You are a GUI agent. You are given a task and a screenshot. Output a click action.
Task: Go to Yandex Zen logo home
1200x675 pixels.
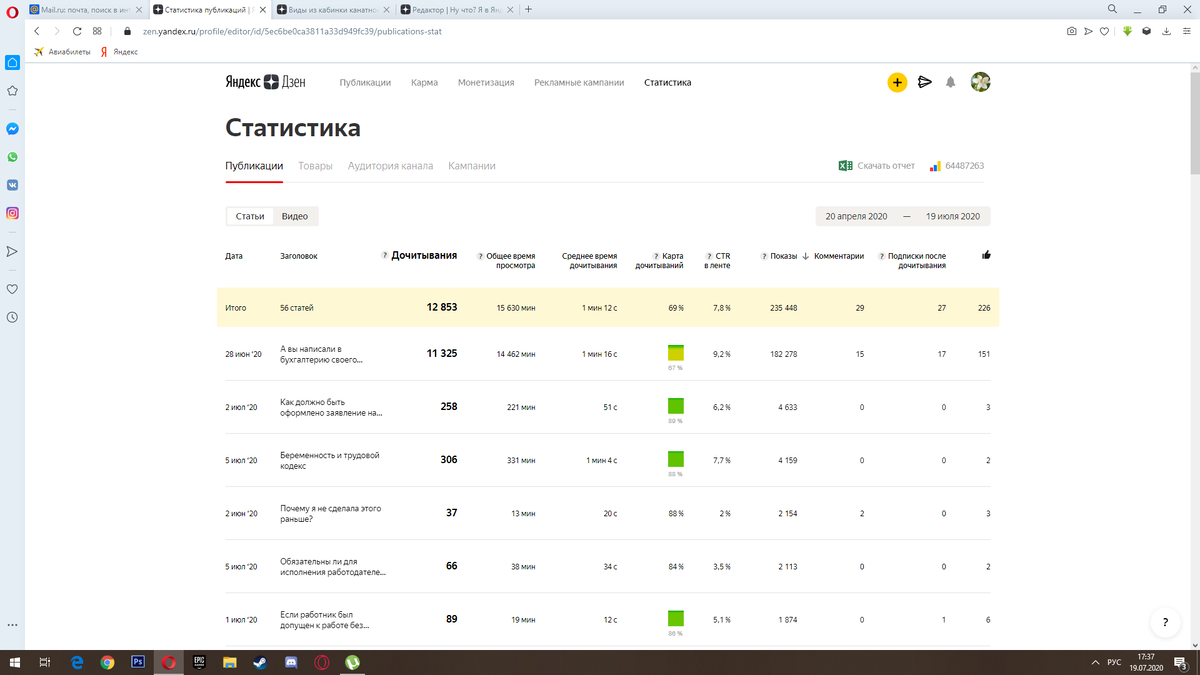pyautogui.click(x=265, y=82)
